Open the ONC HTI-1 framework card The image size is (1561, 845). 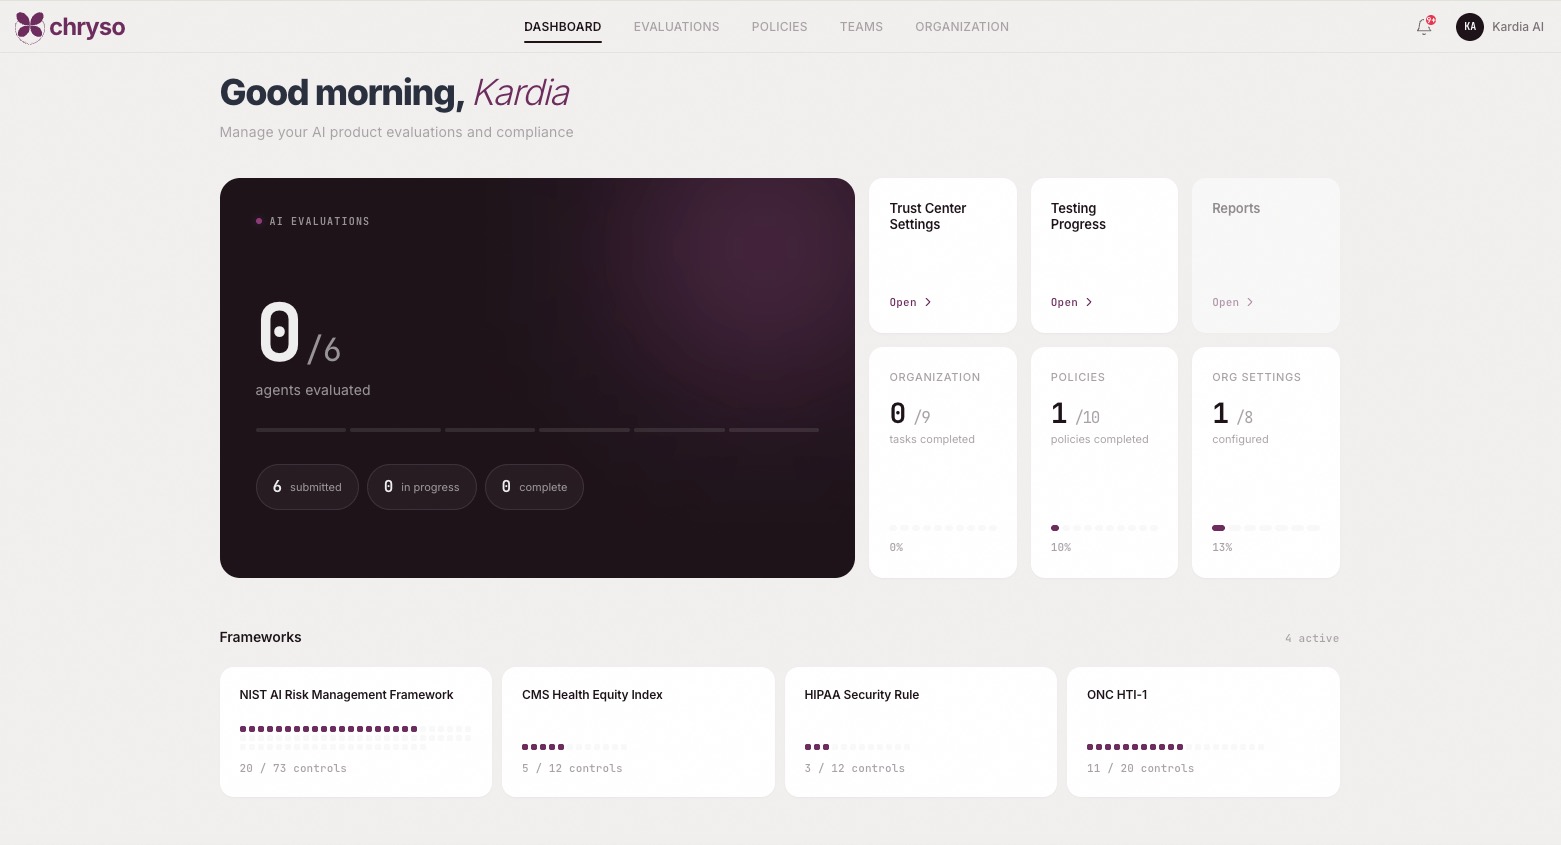point(1202,731)
